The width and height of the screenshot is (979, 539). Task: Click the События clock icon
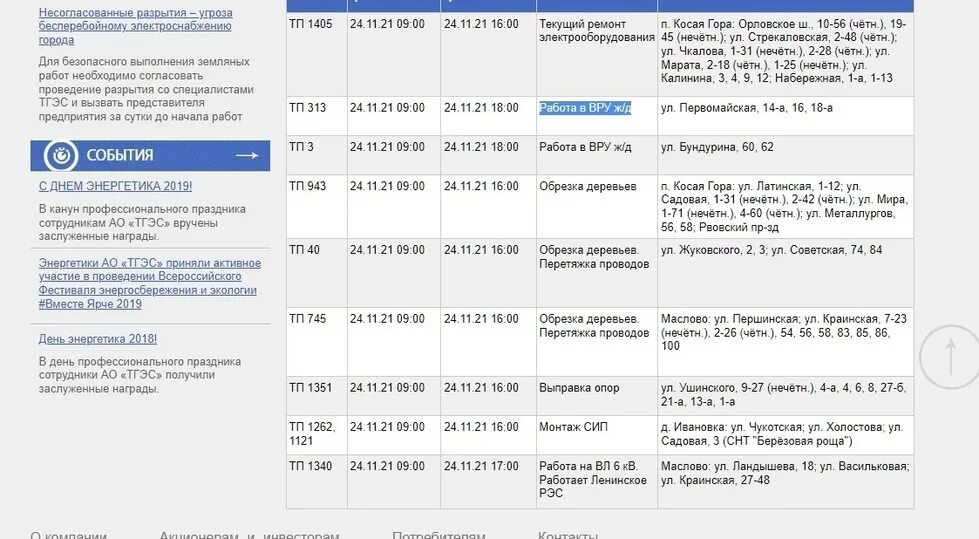(x=61, y=155)
